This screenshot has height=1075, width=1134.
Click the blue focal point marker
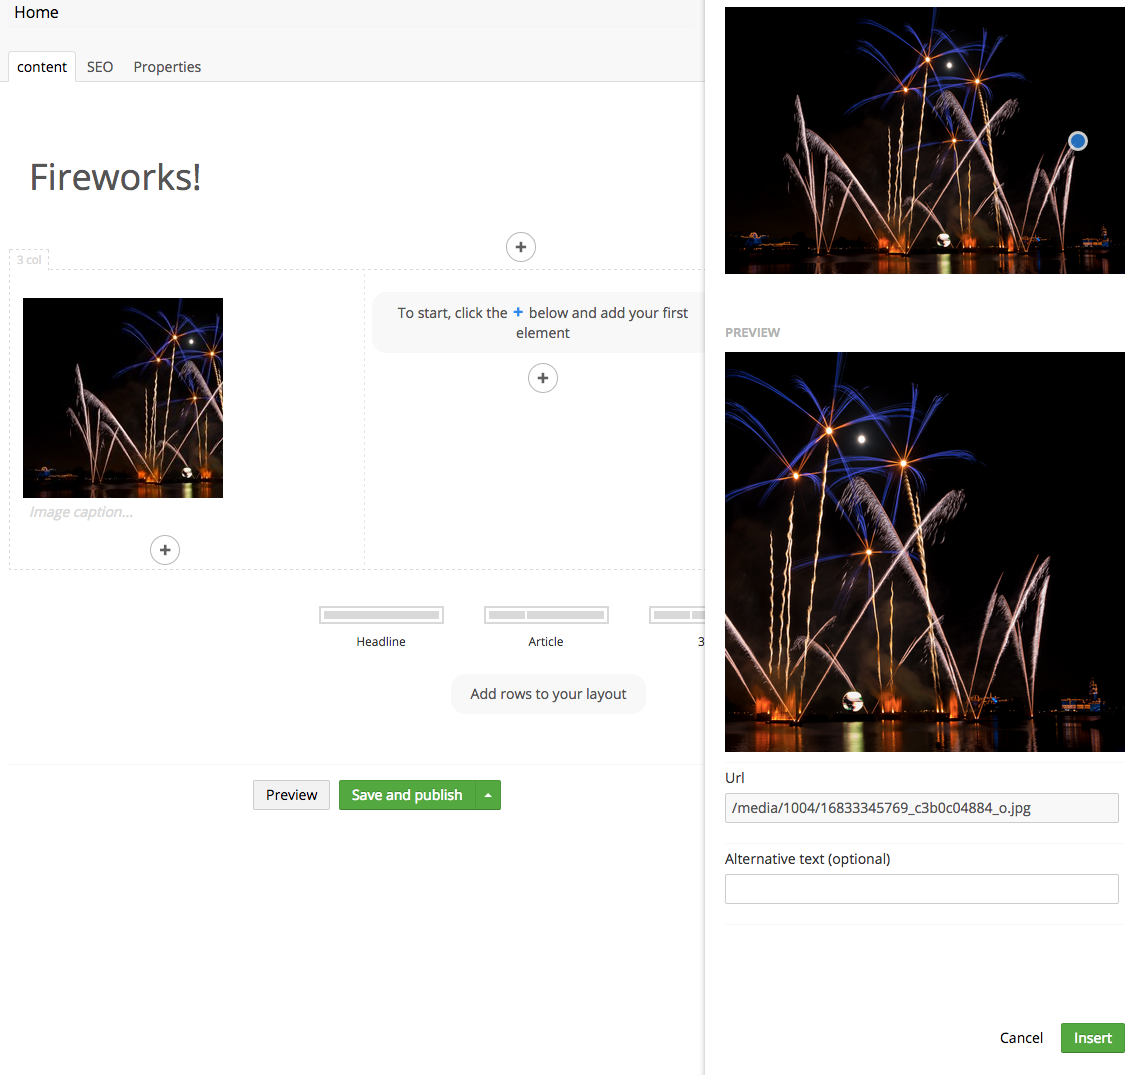click(x=1077, y=141)
